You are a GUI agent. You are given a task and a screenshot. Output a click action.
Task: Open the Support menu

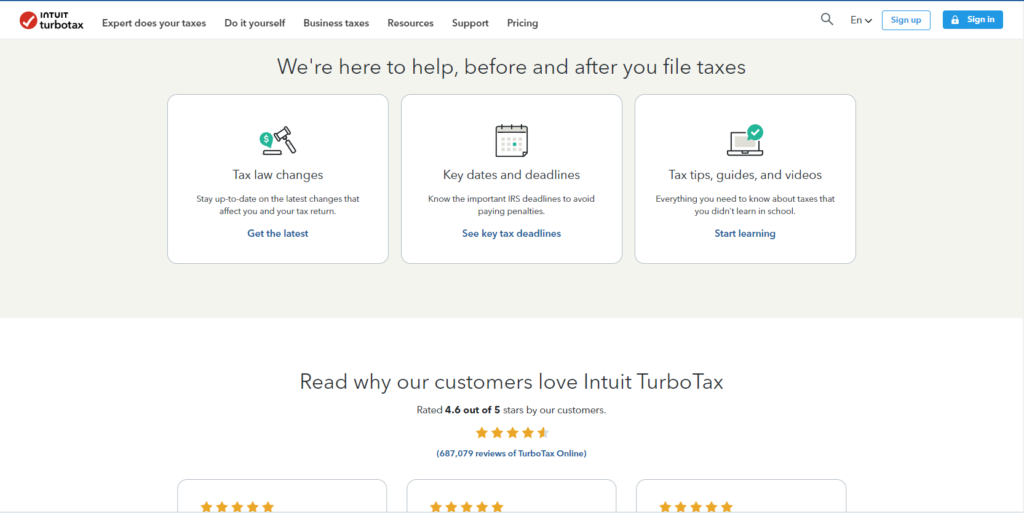click(470, 23)
